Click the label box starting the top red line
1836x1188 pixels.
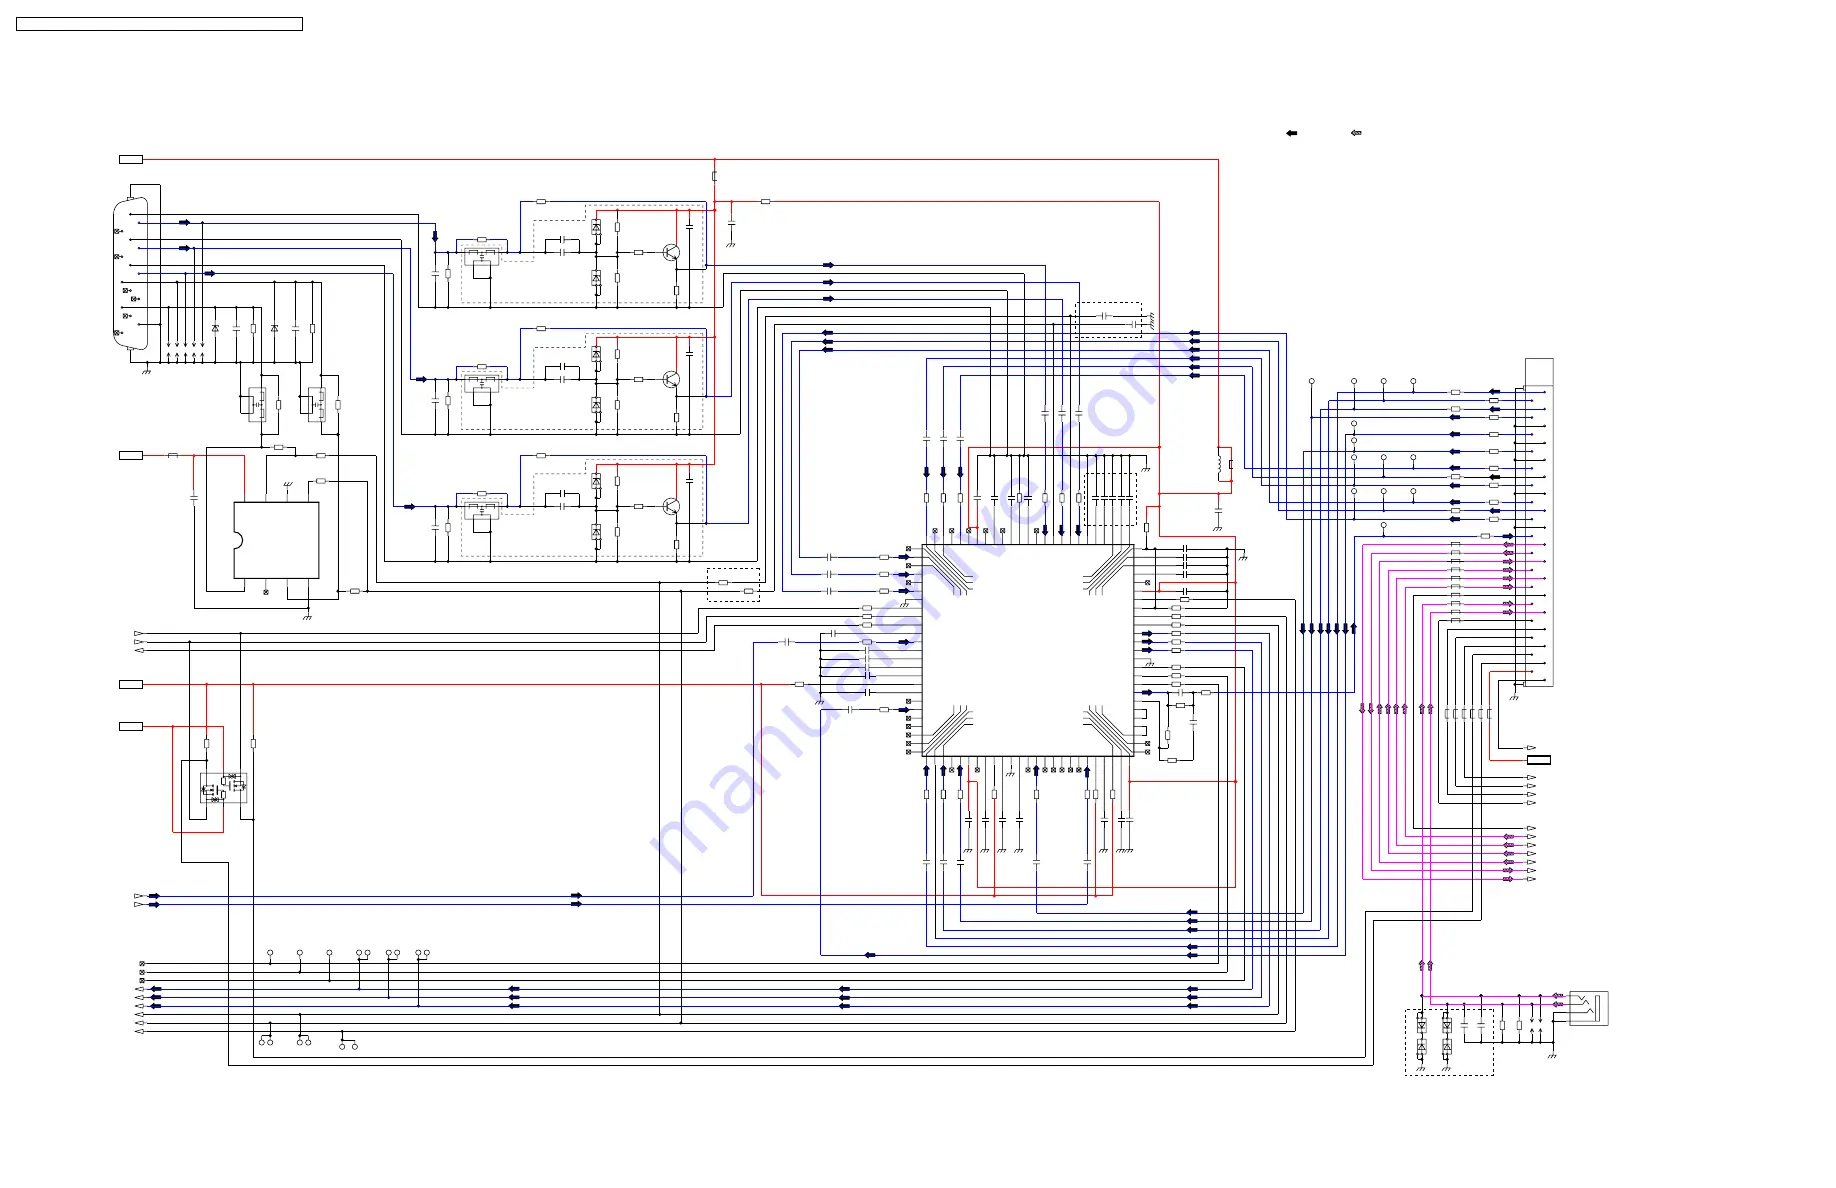(131, 159)
